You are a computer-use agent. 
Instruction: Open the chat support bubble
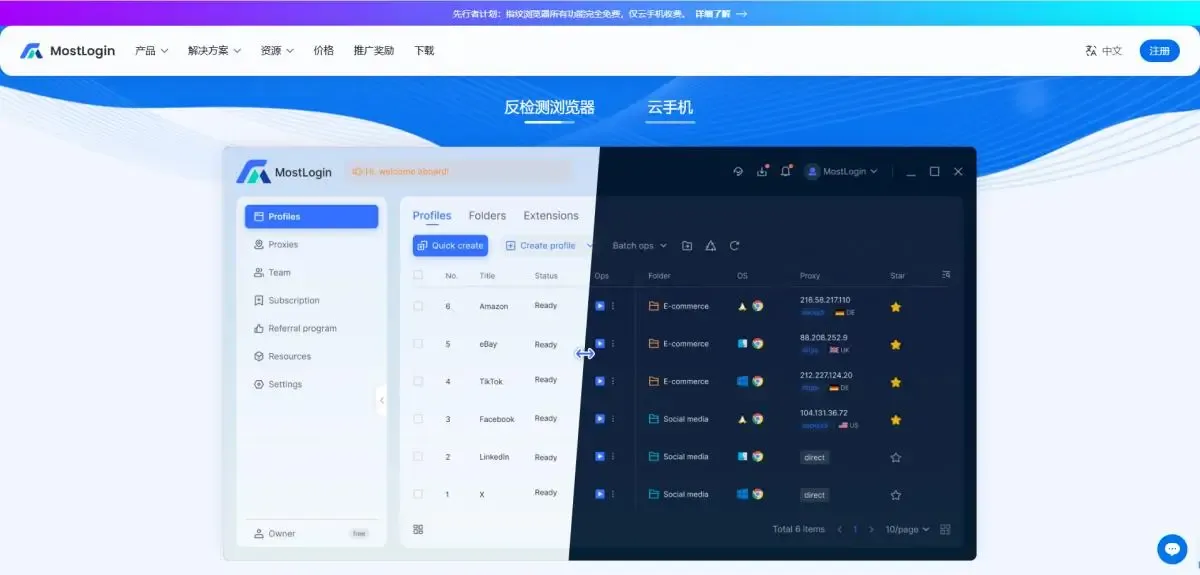coord(1172,549)
